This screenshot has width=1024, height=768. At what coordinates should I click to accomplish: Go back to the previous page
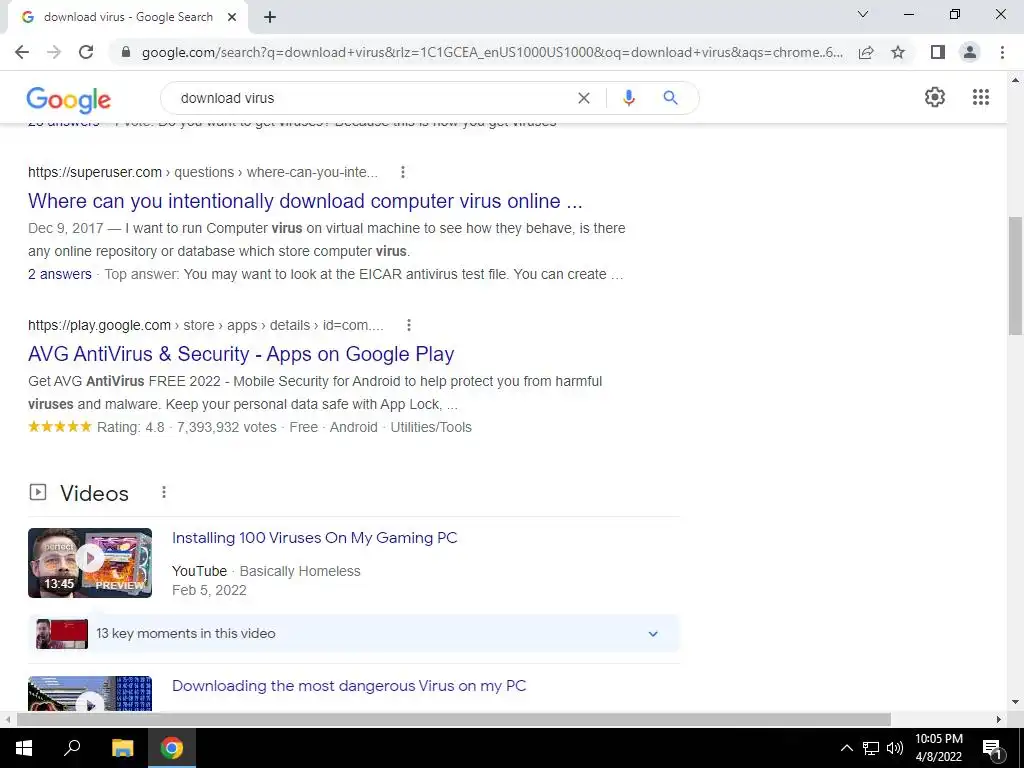click(x=22, y=52)
